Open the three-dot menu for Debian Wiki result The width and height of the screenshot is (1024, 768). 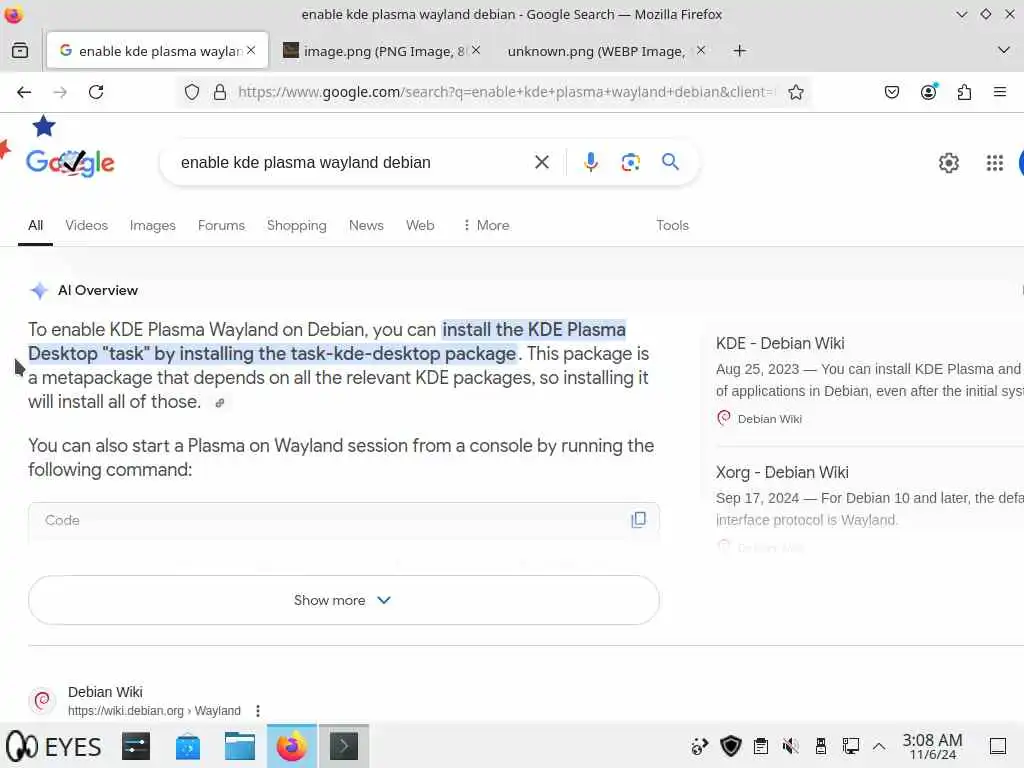(x=258, y=711)
